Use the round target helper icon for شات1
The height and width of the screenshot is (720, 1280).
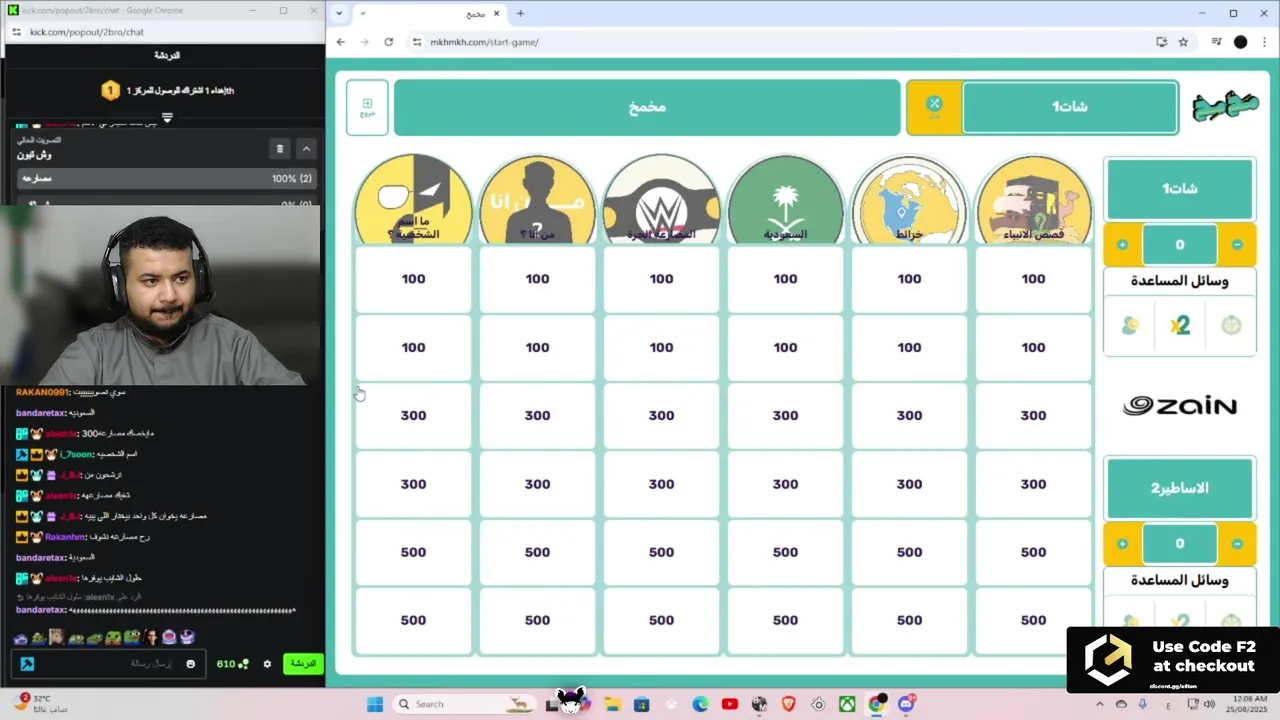point(1231,325)
